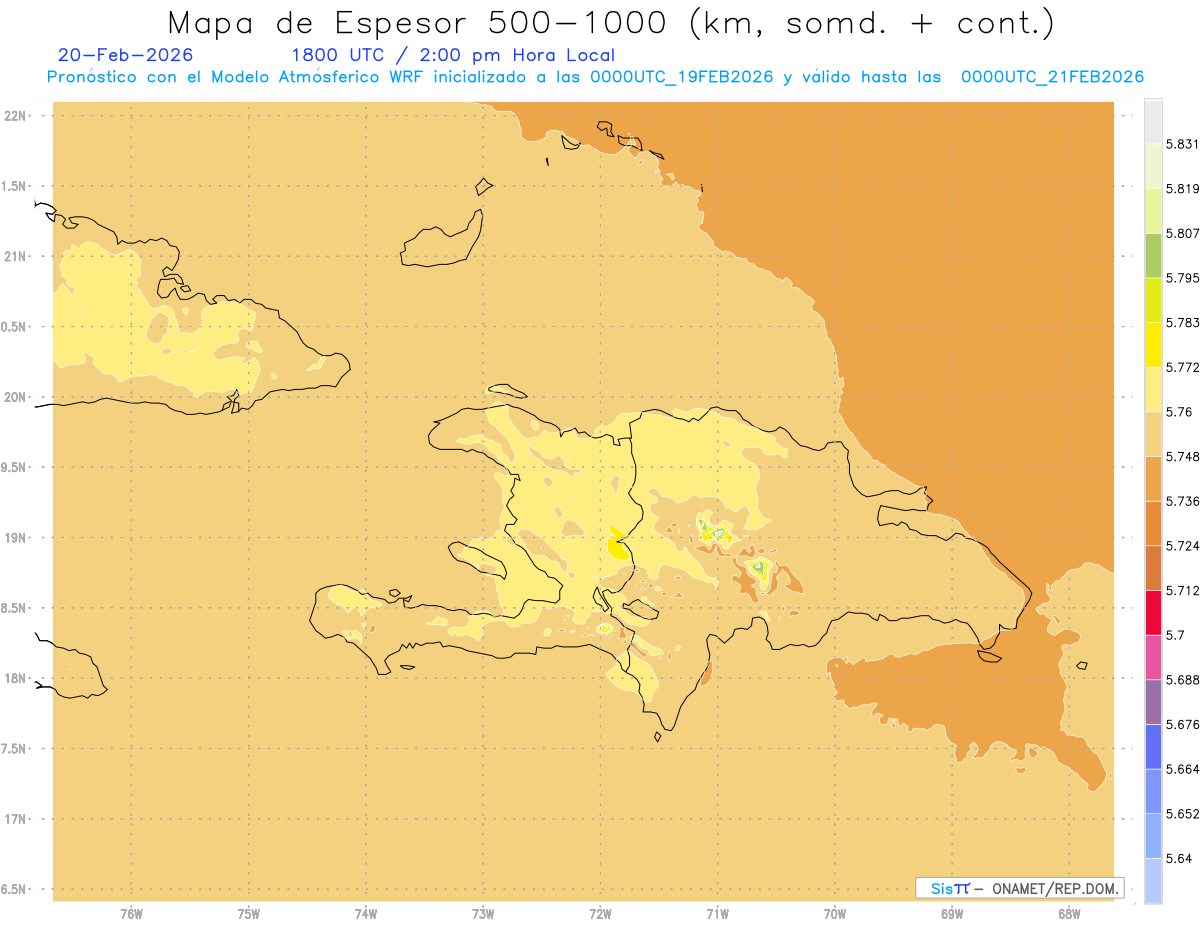Click the 22N latitude axis label
The width and height of the screenshot is (1200, 927).
tap(16, 116)
